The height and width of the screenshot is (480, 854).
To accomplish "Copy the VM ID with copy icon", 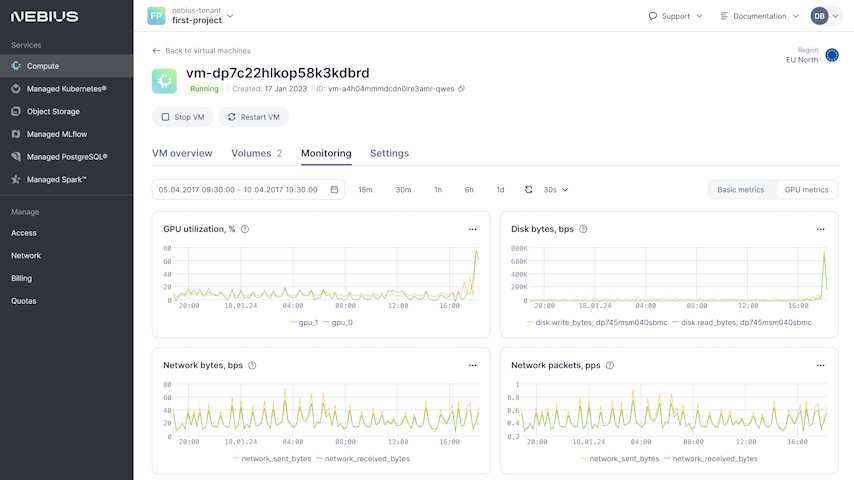I will [x=461, y=89].
